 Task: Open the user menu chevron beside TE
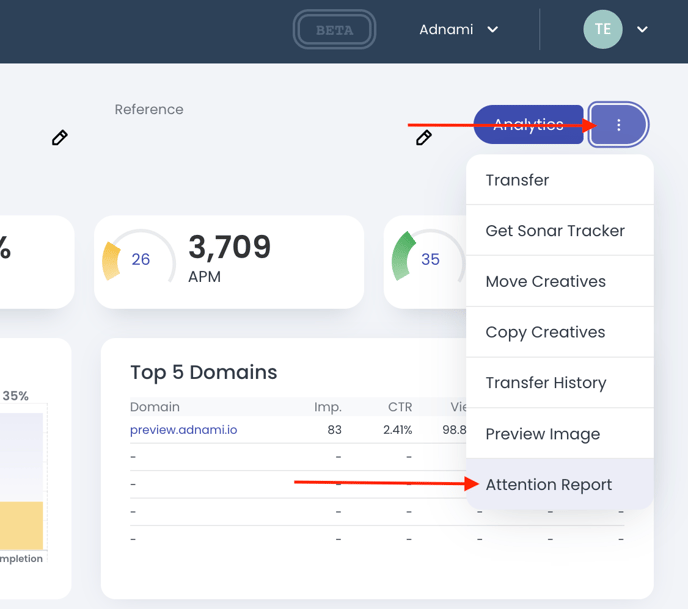pyautogui.click(x=642, y=29)
